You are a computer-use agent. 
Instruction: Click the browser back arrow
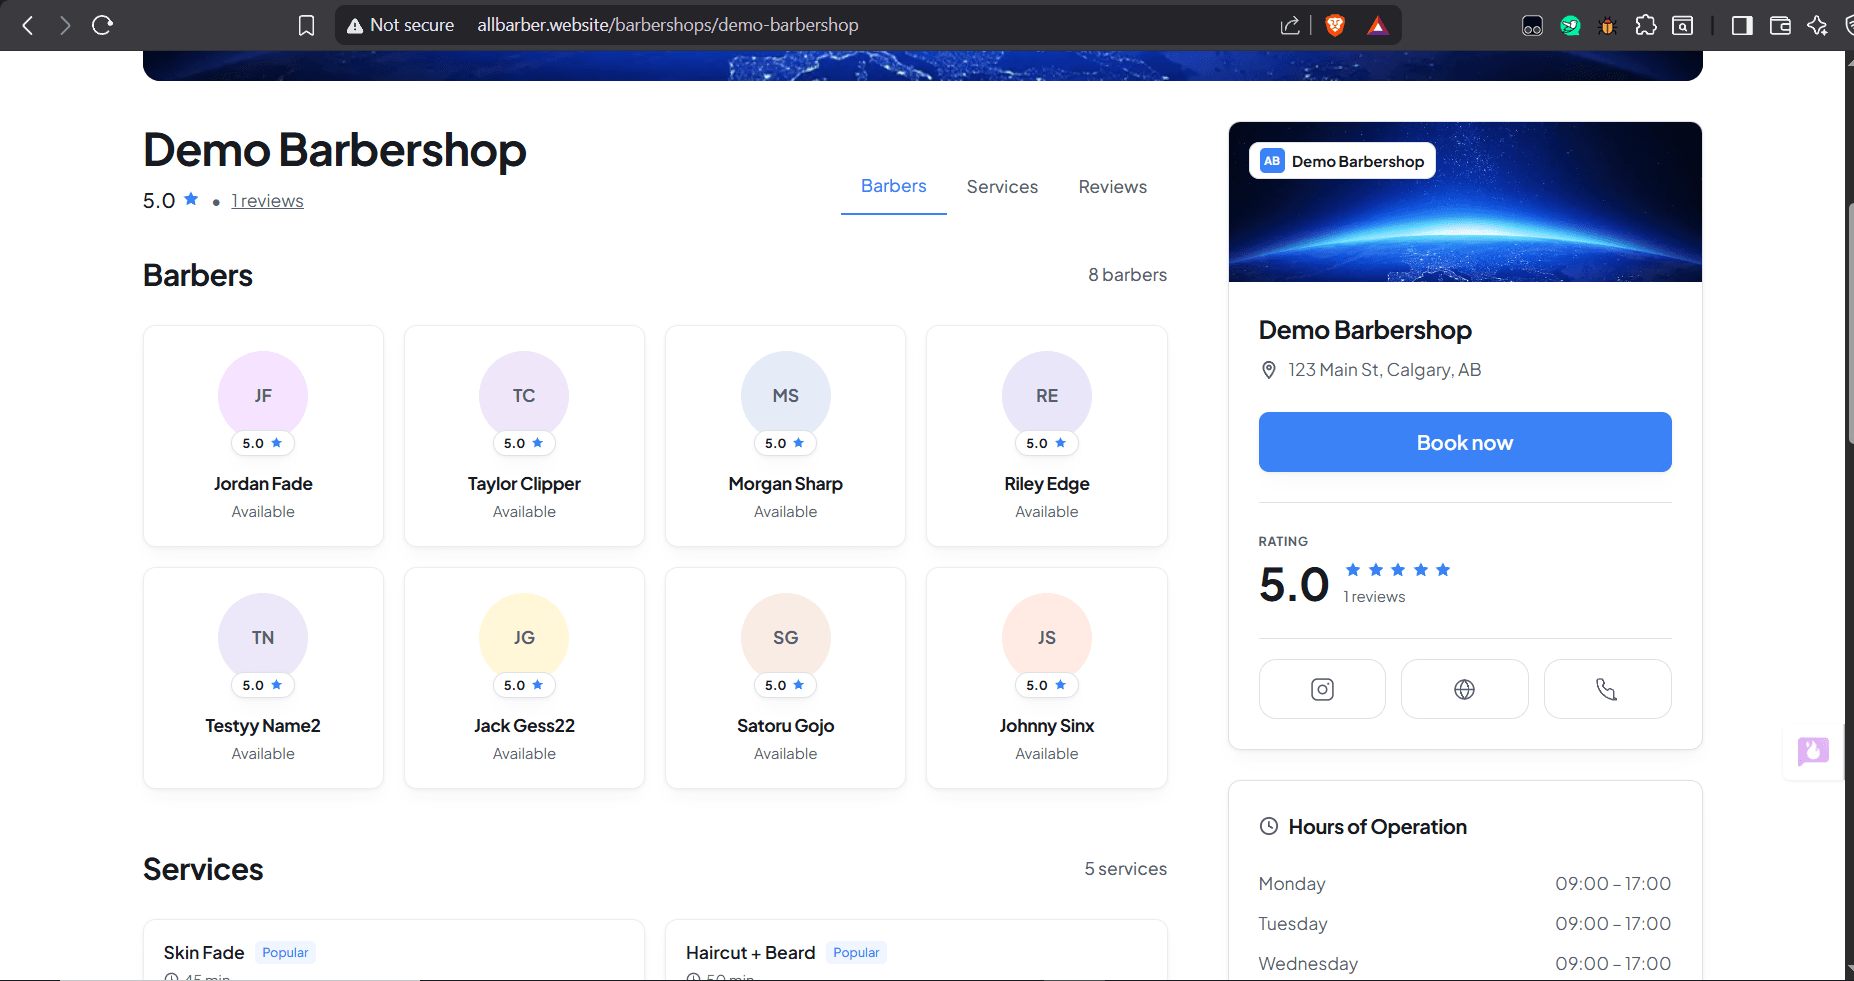pos(28,25)
